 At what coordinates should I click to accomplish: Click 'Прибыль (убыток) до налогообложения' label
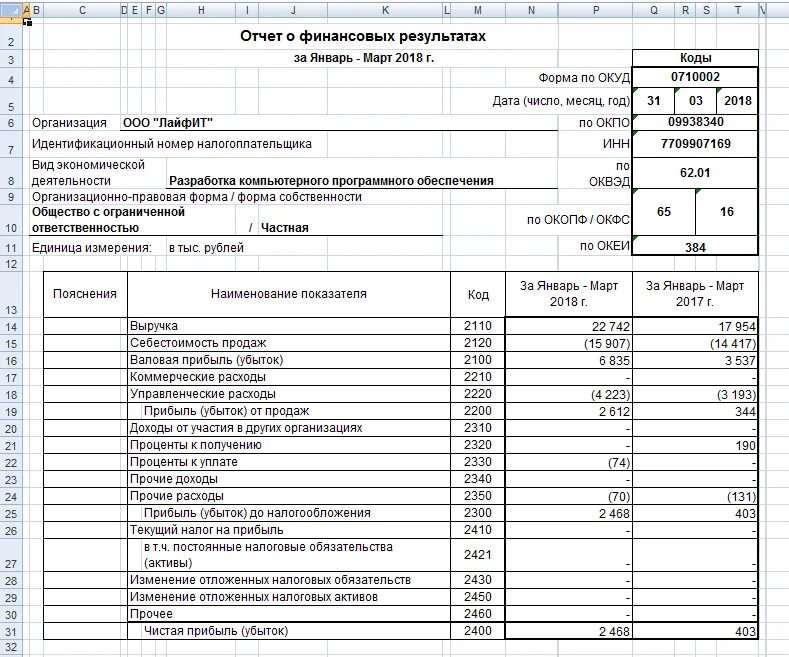point(257,513)
